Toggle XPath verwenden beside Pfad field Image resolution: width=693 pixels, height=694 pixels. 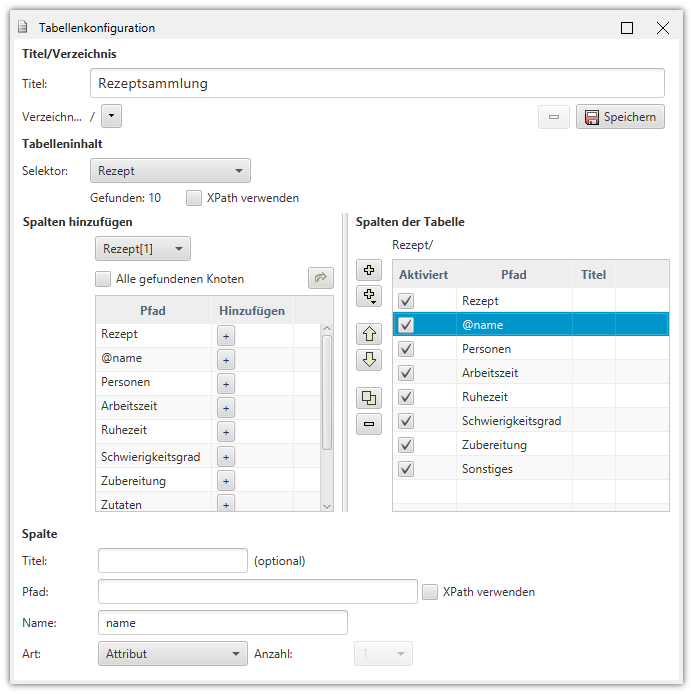(430, 592)
